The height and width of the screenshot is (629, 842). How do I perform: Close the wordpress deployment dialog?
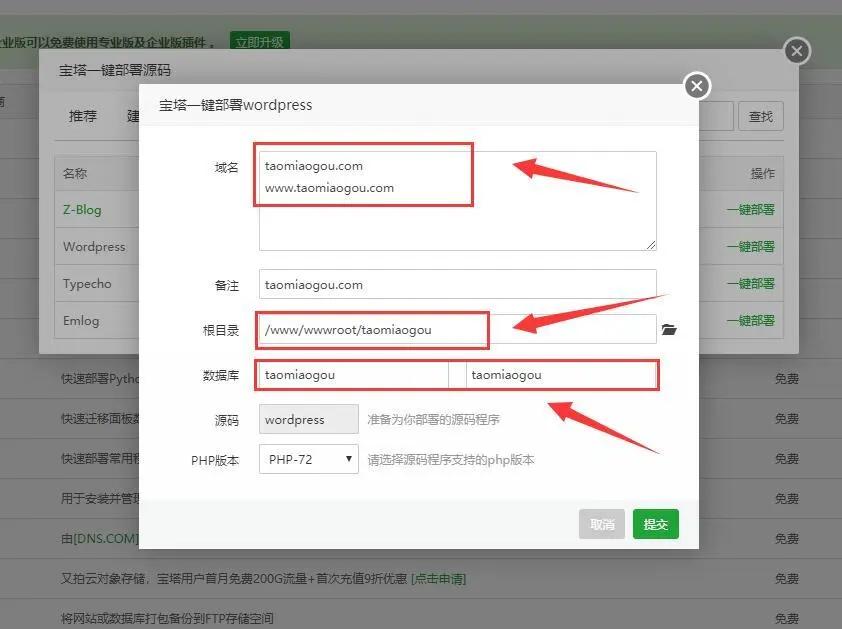click(697, 86)
